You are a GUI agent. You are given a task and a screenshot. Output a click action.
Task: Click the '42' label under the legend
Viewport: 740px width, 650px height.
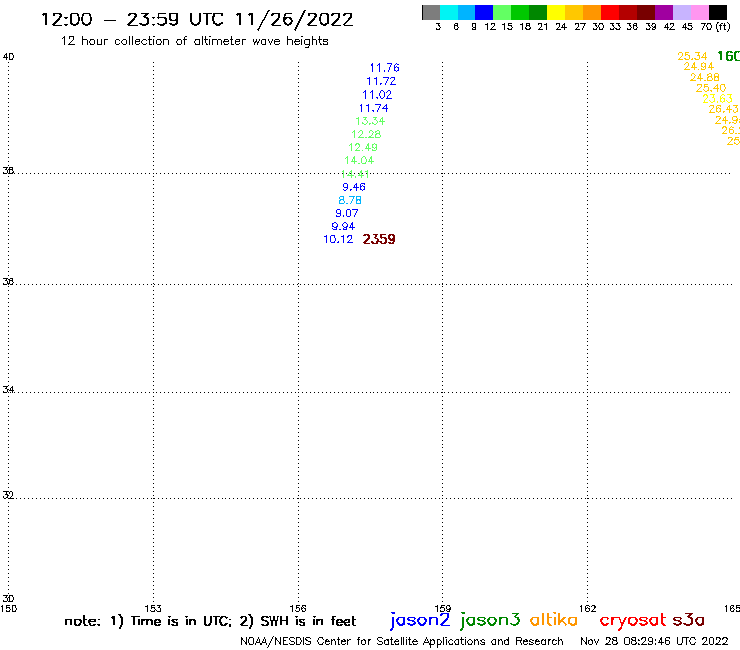pos(669,27)
